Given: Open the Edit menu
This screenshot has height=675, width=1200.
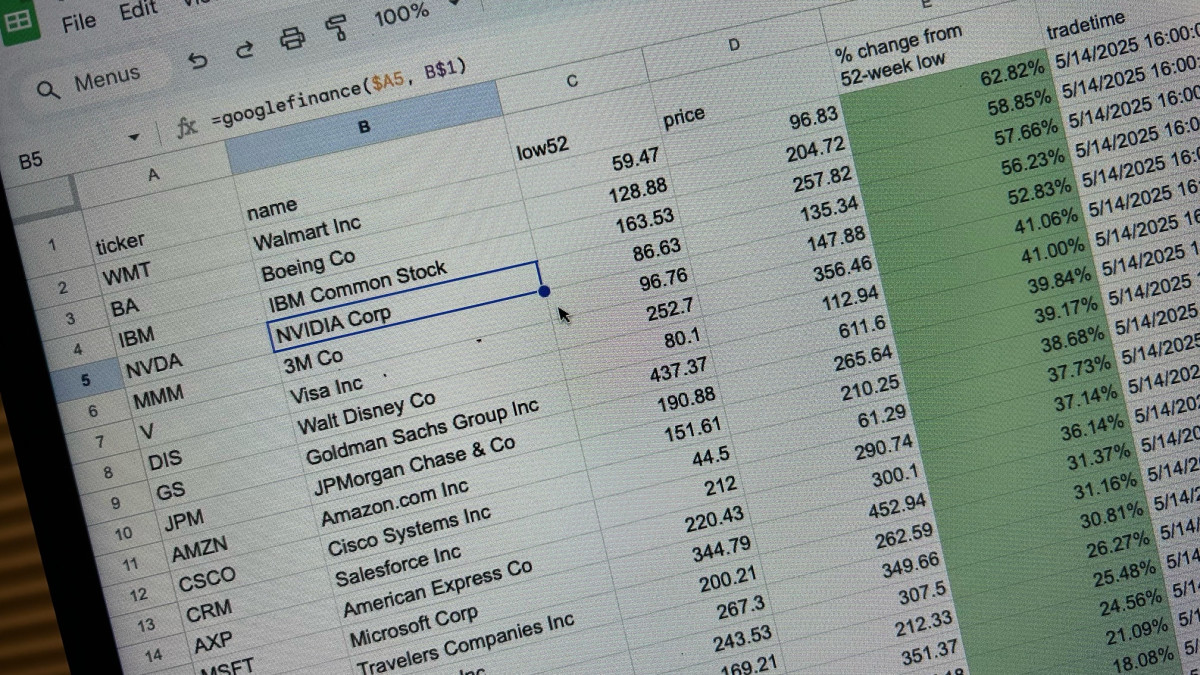Looking at the screenshot, I should (x=138, y=11).
